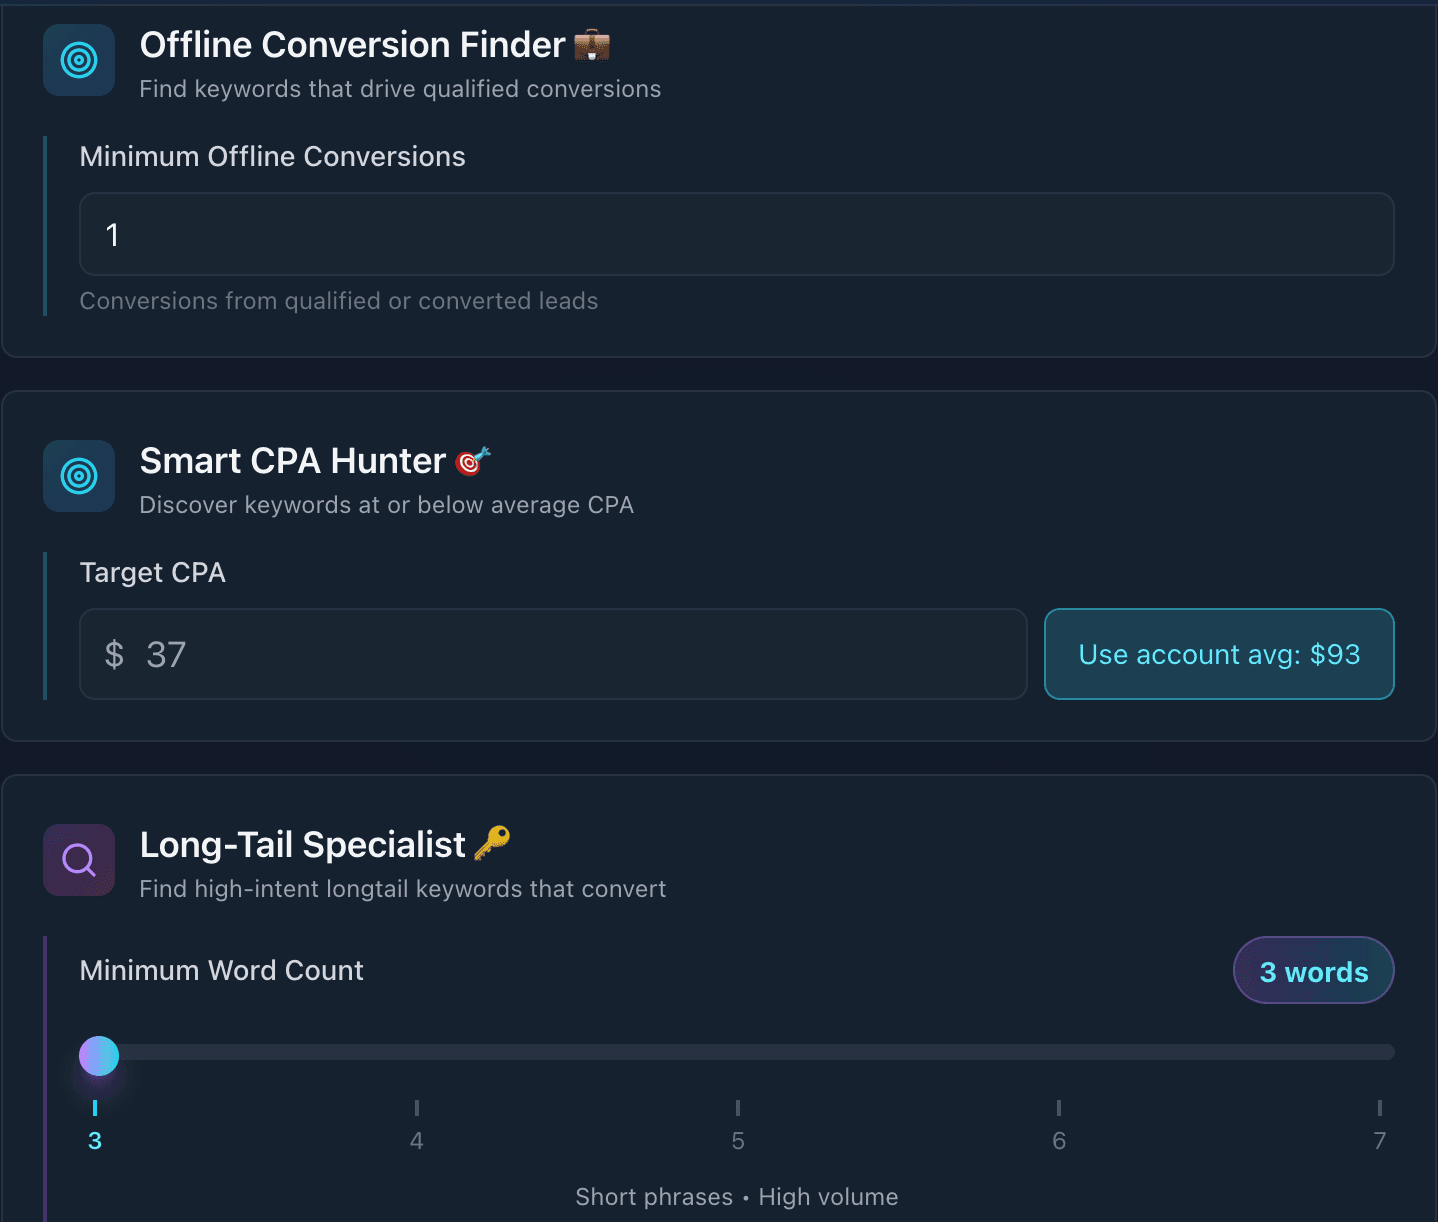Click the Minimum Word Count slider handle
This screenshot has width=1438, height=1222.
pyautogui.click(x=99, y=1056)
